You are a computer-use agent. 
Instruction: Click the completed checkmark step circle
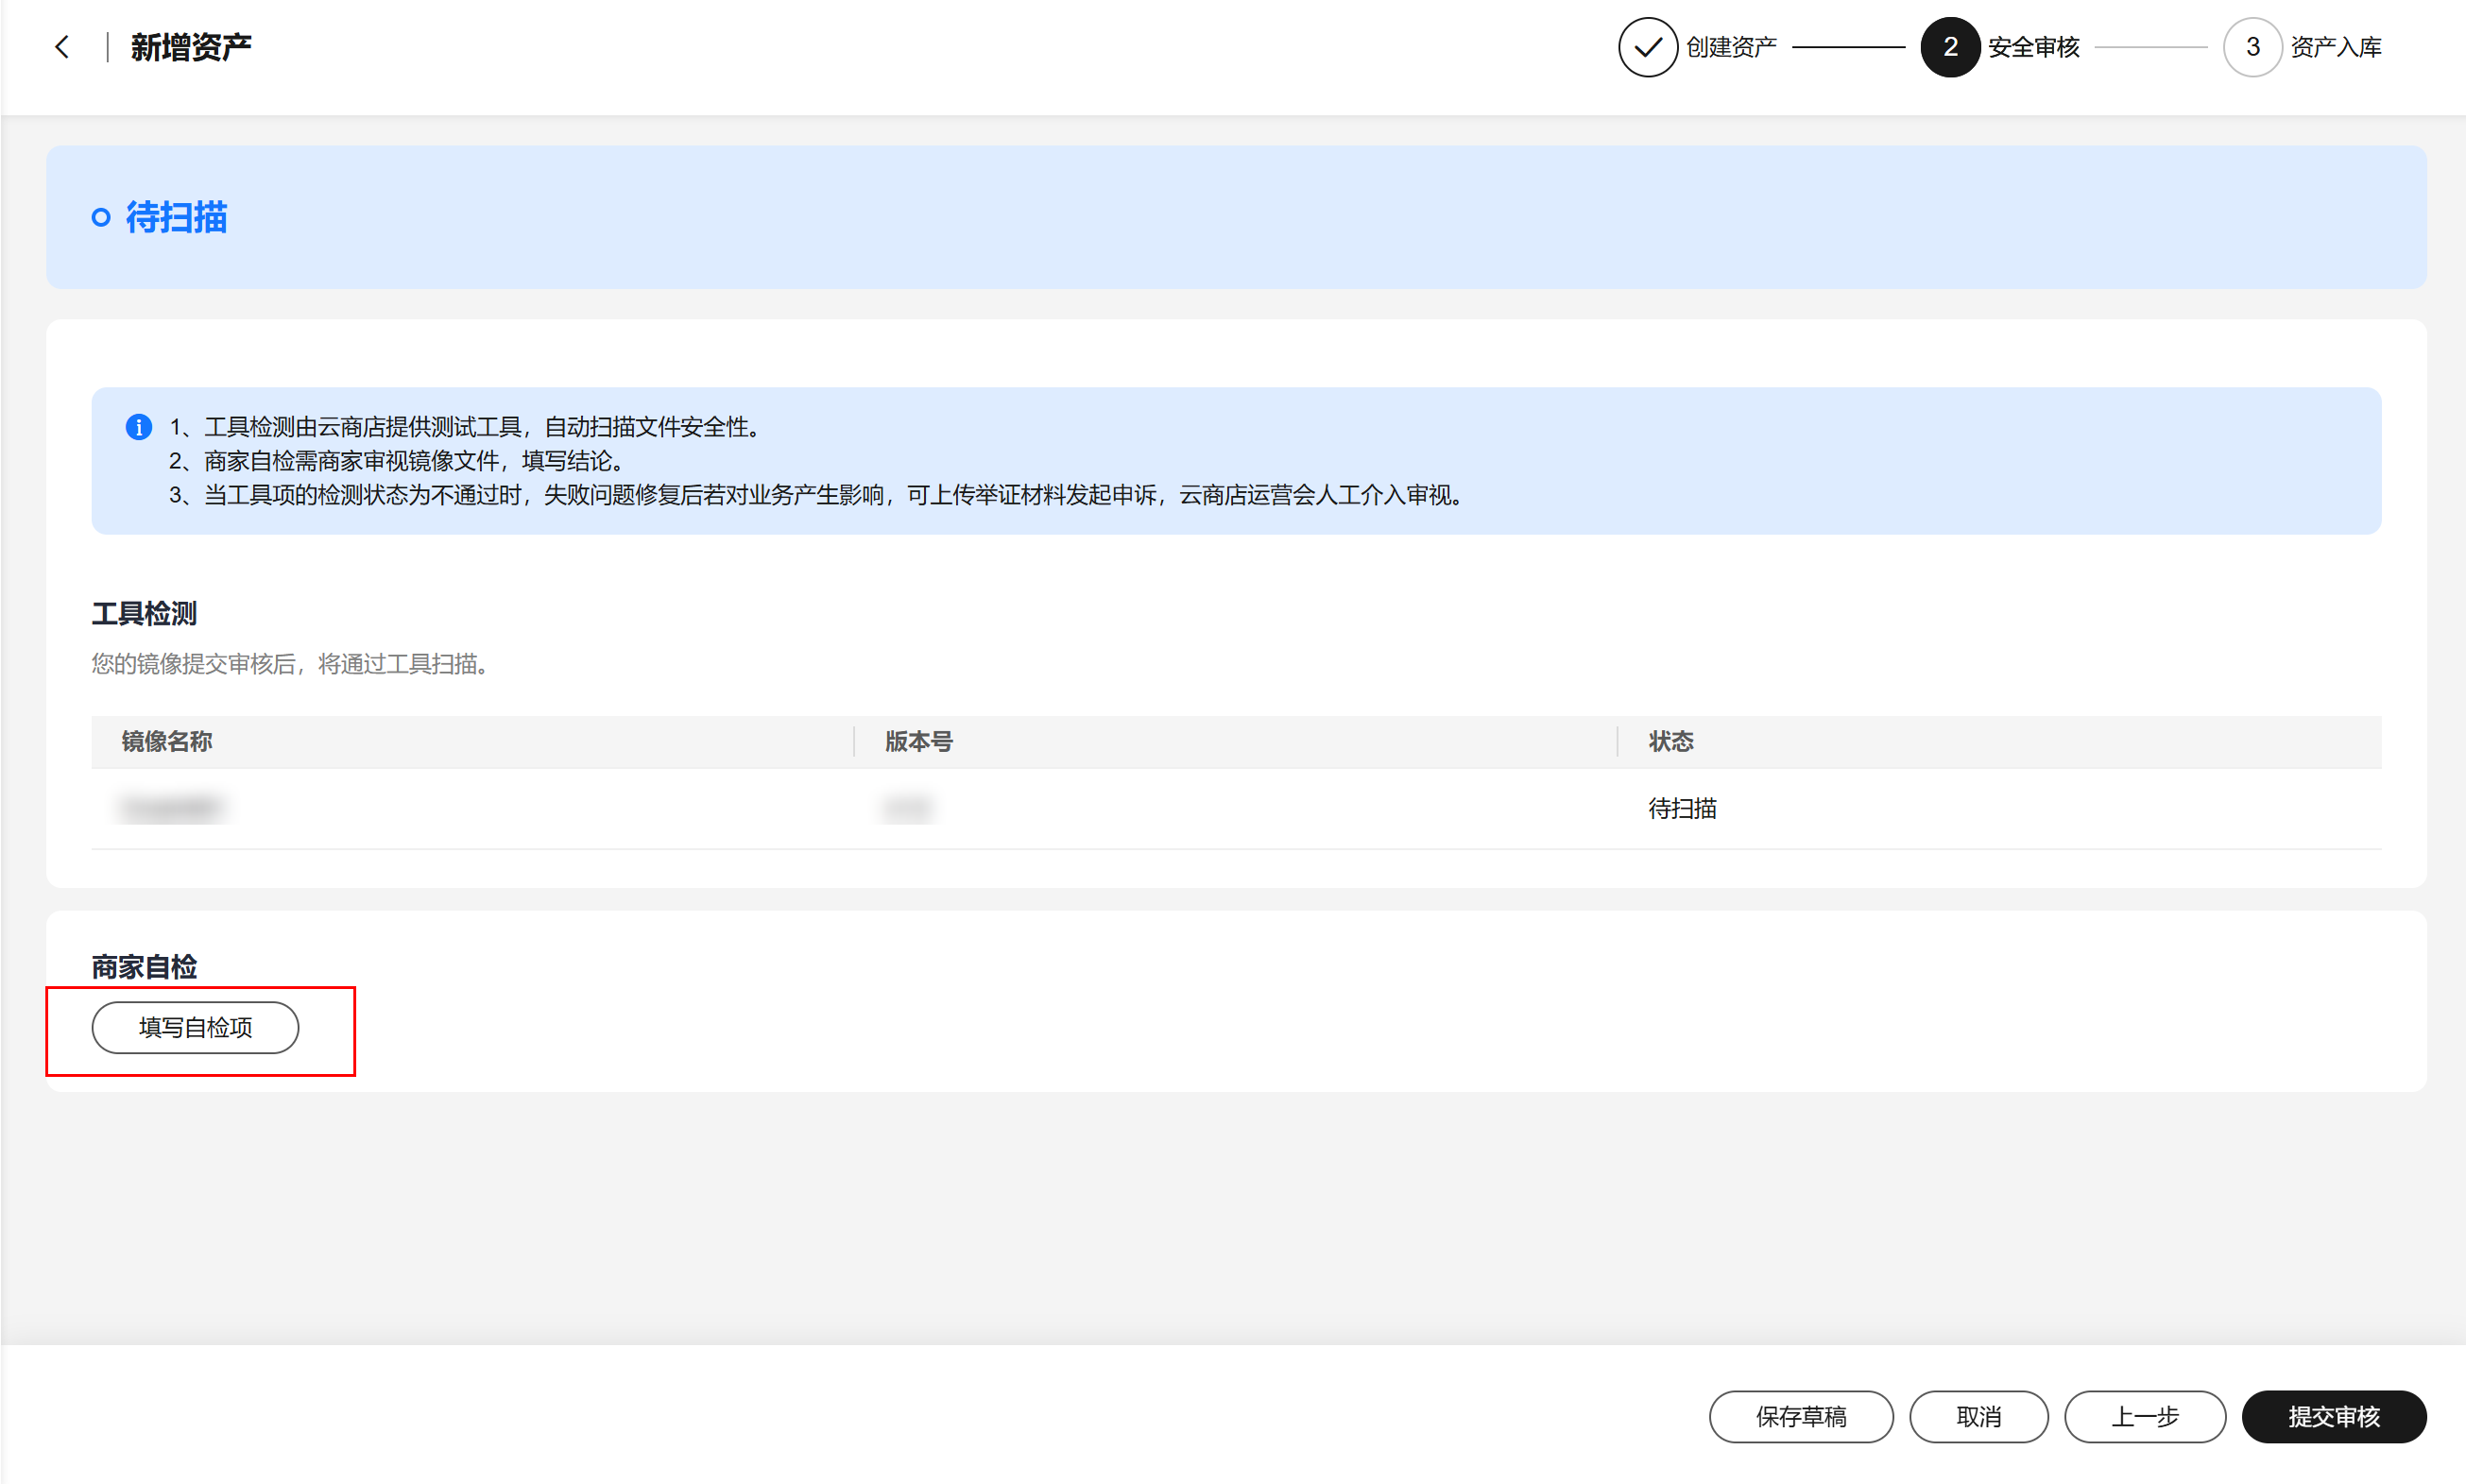[1647, 47]
